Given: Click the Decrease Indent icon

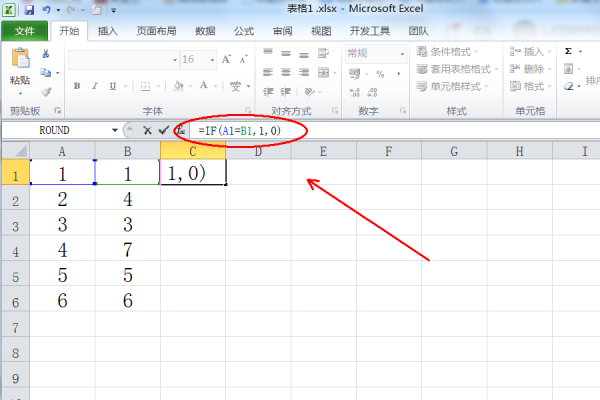Looking at the screenshot, I should point(268,92).
